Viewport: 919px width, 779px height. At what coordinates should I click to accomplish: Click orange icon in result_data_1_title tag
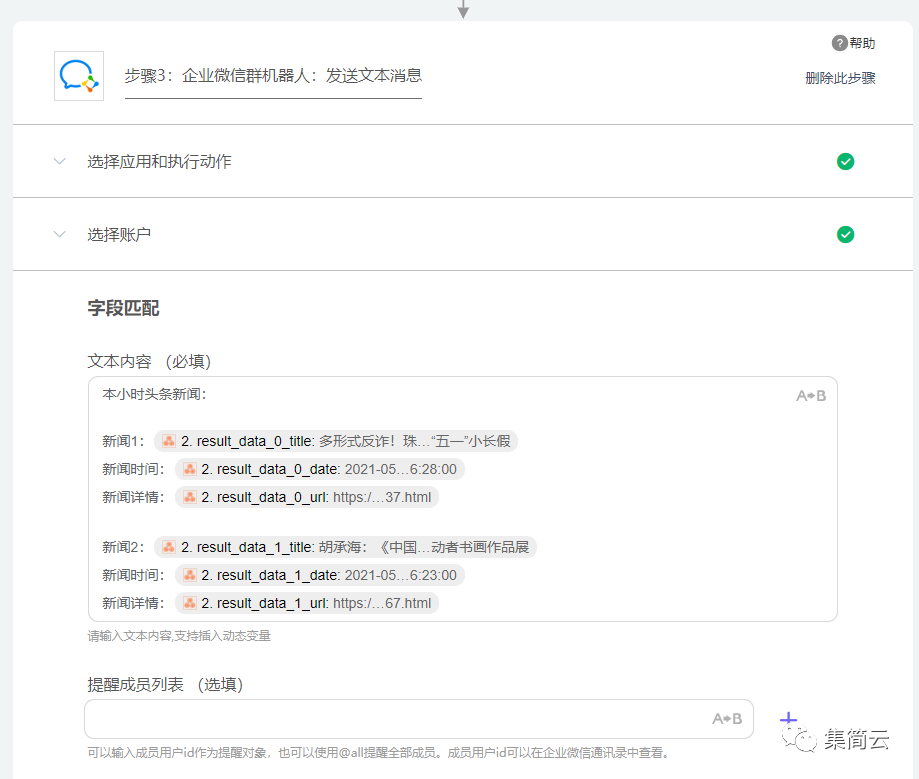pyautogui.click(x=169, y=547)
